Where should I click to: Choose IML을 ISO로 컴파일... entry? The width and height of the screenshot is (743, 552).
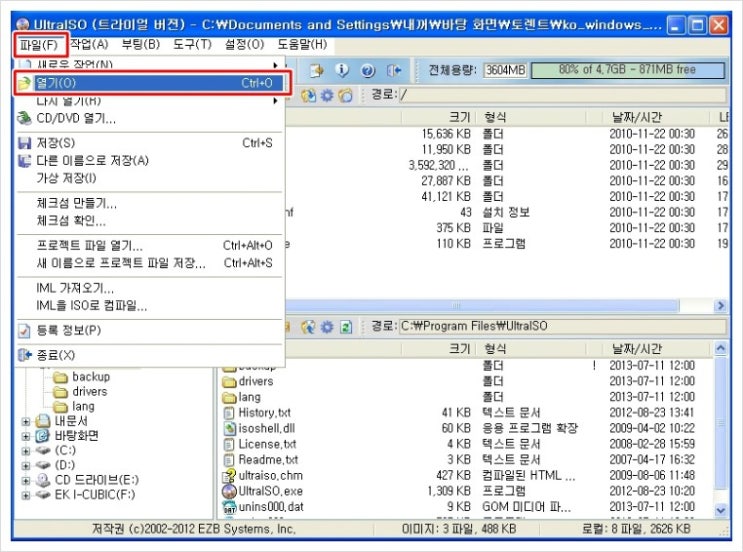151,306
